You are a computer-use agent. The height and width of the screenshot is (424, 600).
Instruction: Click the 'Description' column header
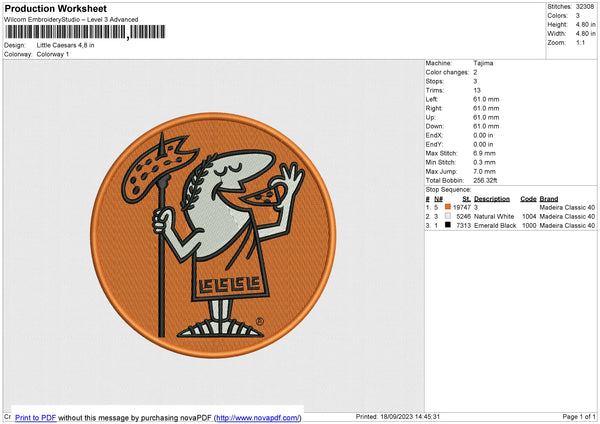tap(492, 199)
